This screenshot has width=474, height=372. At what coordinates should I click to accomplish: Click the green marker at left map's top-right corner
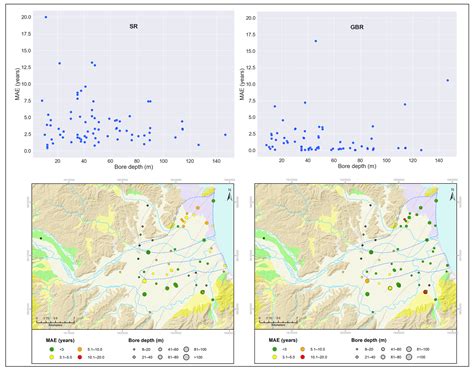tap(213, 201)
